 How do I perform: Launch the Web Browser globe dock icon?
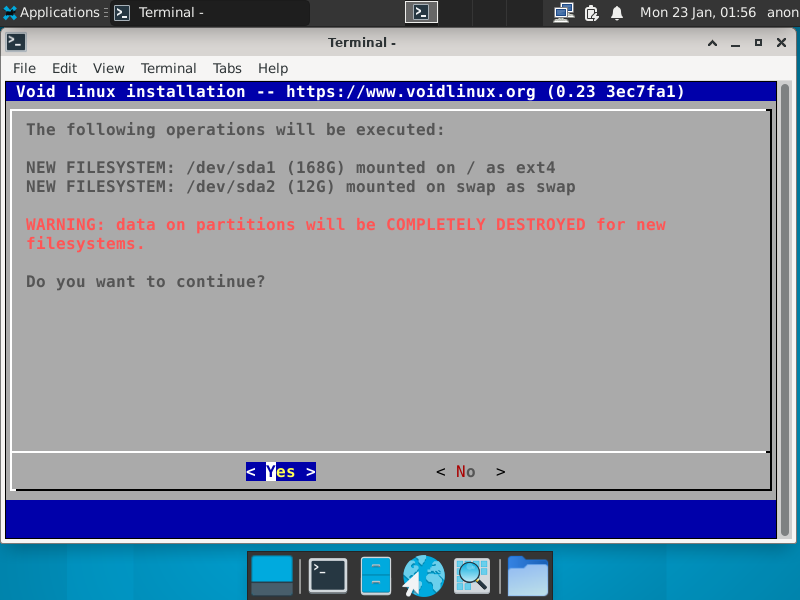coord(423,576)
